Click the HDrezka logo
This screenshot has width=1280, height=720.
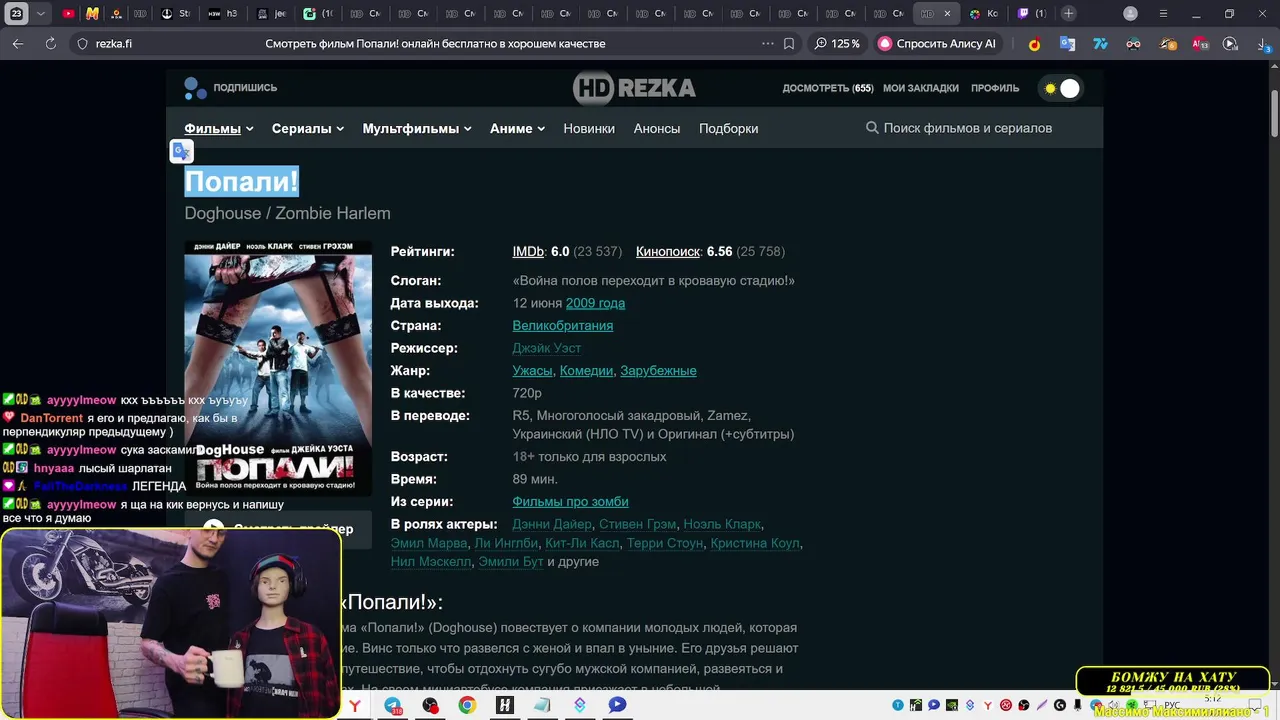pos(634,88)
